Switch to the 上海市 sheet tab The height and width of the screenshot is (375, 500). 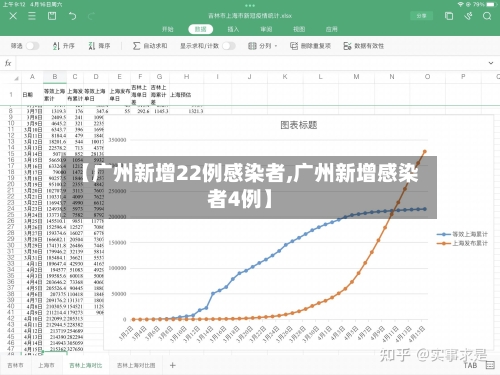(x=46, y=365)
